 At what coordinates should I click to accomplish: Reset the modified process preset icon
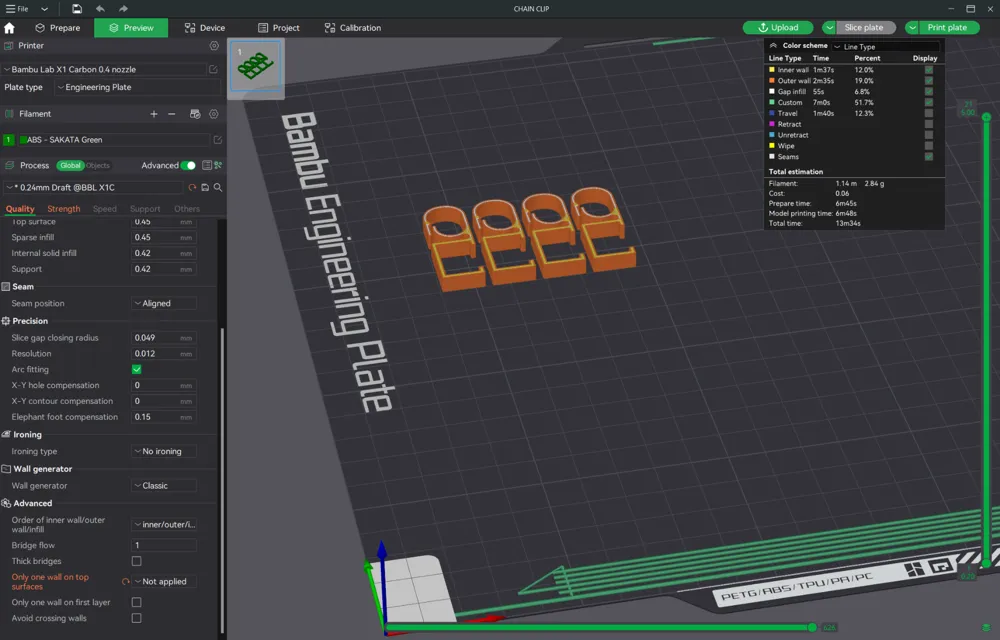click(192, 187)
